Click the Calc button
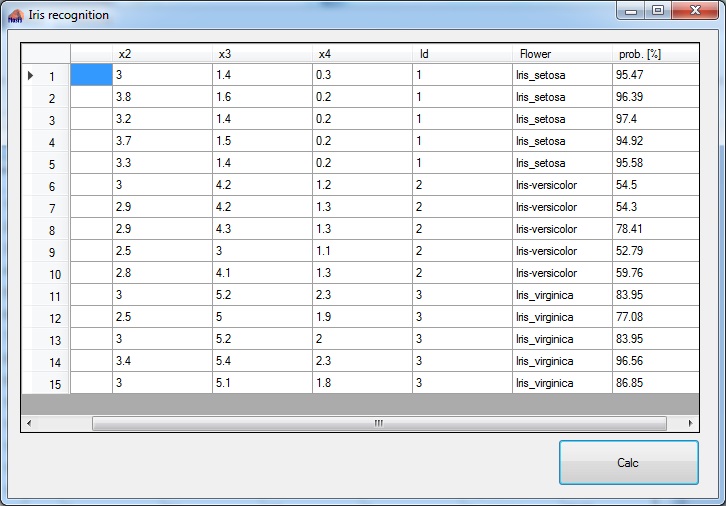The image size is (726, 506). click(x=628, y=463)
